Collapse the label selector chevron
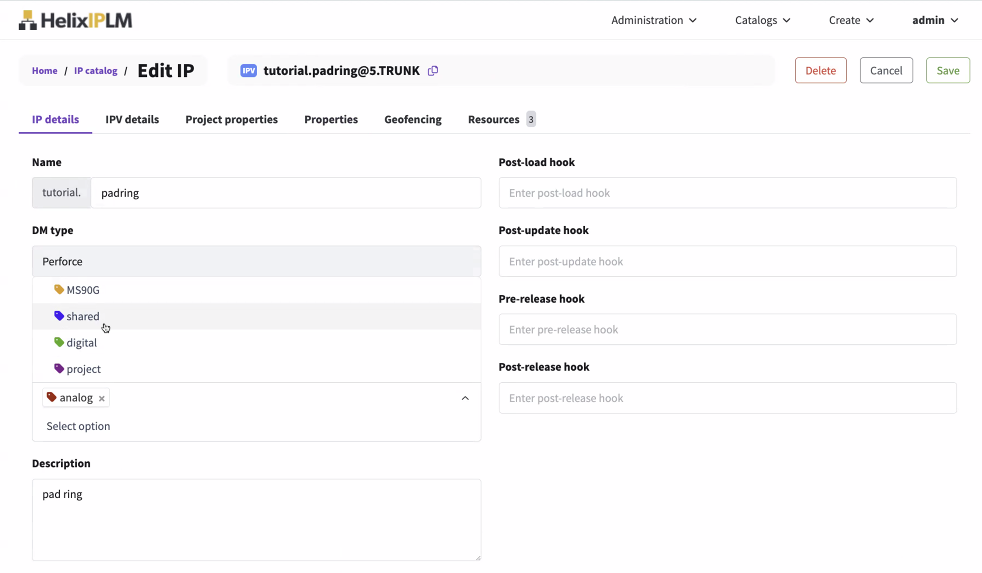The height and width of the screenshot is (573, 982). (465, 398)
